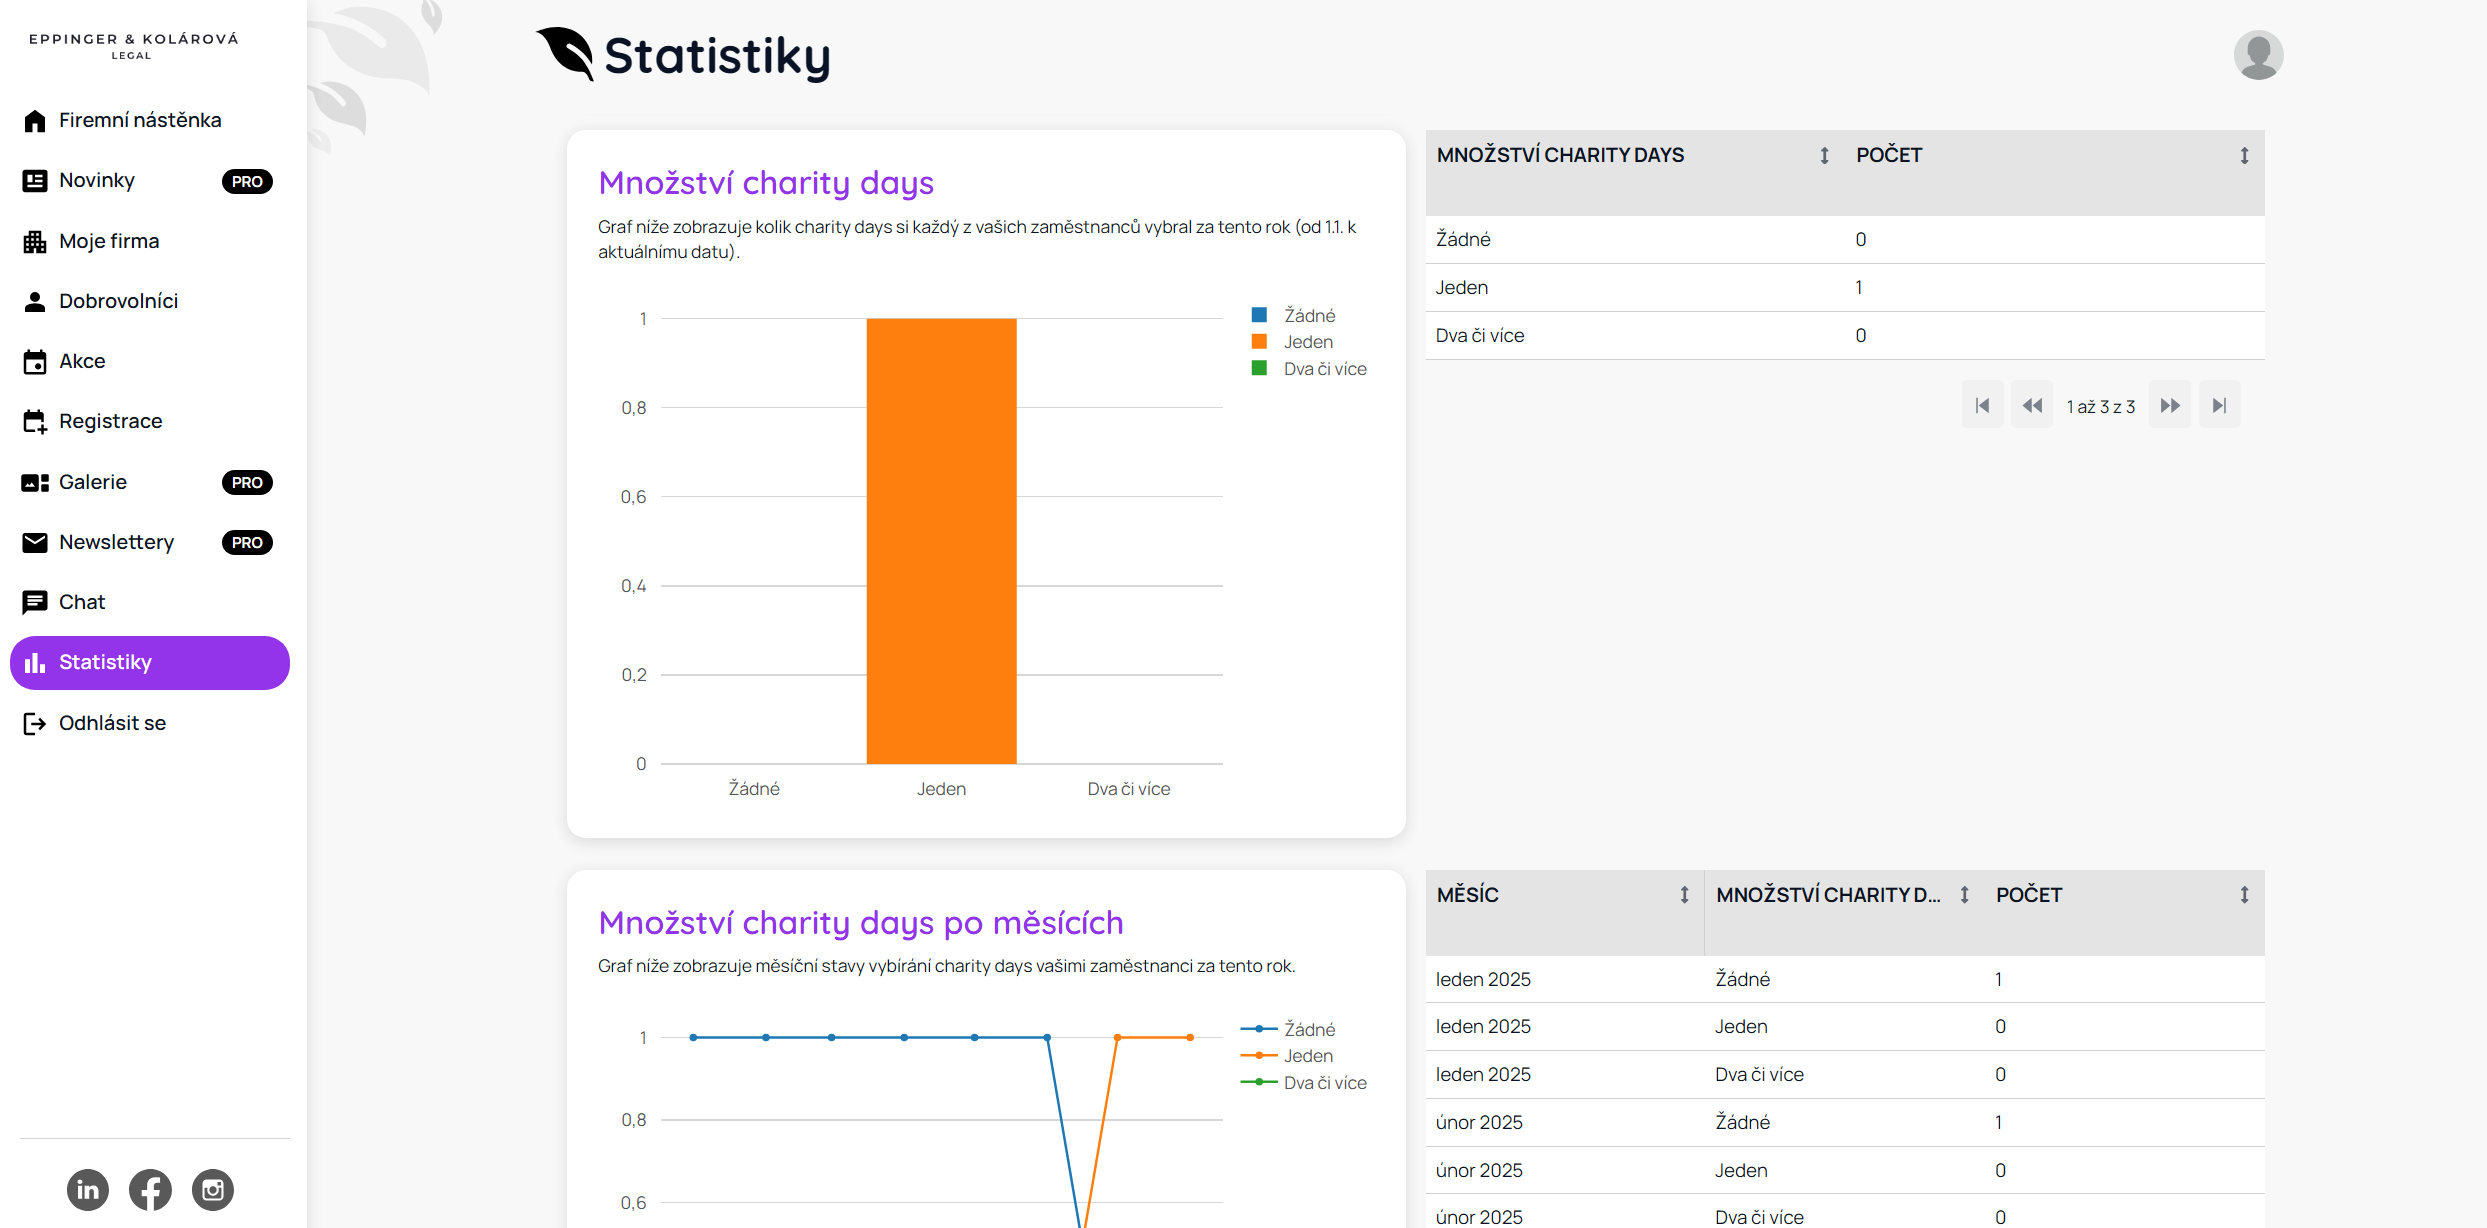Click the orange Jeden bar
The height and width of the screenshot is (1228, 2487).
(941, 540)
